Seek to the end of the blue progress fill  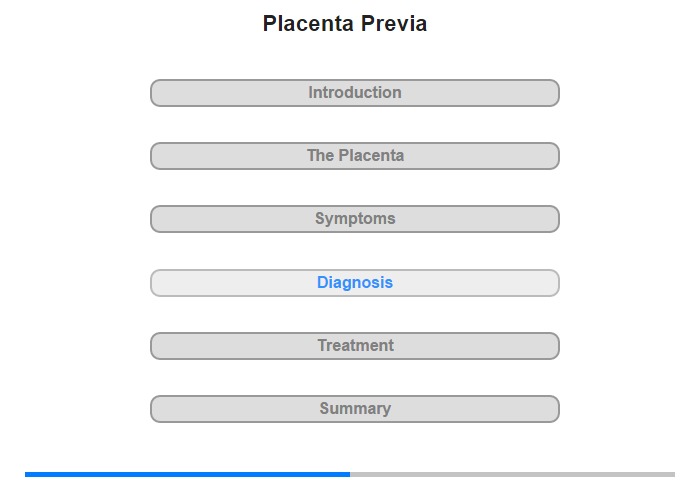click(348, 474)
